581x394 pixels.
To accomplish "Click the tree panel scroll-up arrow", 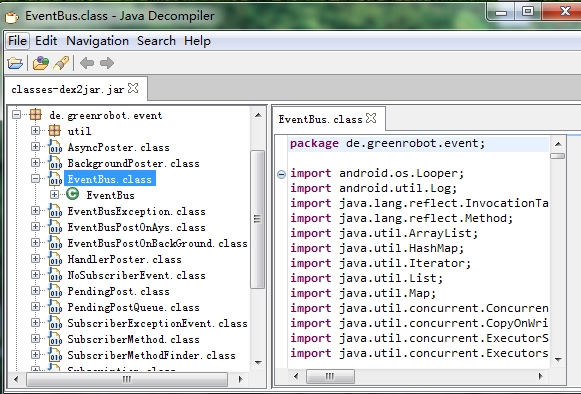I will pos(258,115).
